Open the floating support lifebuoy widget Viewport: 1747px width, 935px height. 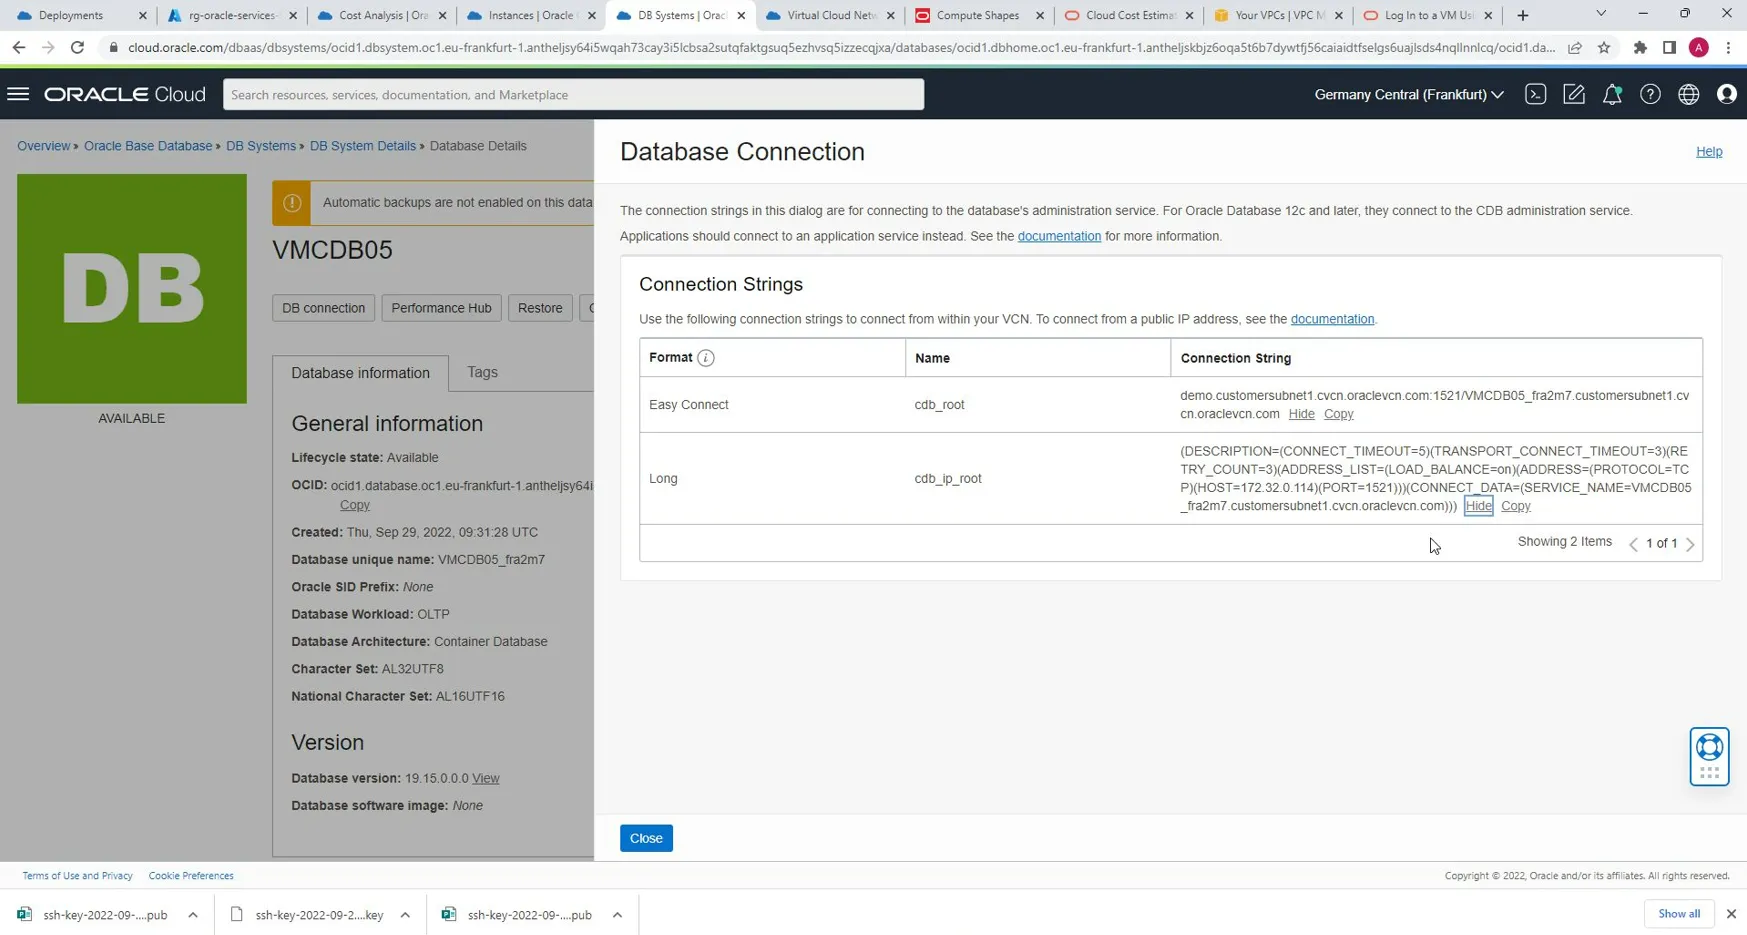pyautogui.click(x=1709, y=757)
